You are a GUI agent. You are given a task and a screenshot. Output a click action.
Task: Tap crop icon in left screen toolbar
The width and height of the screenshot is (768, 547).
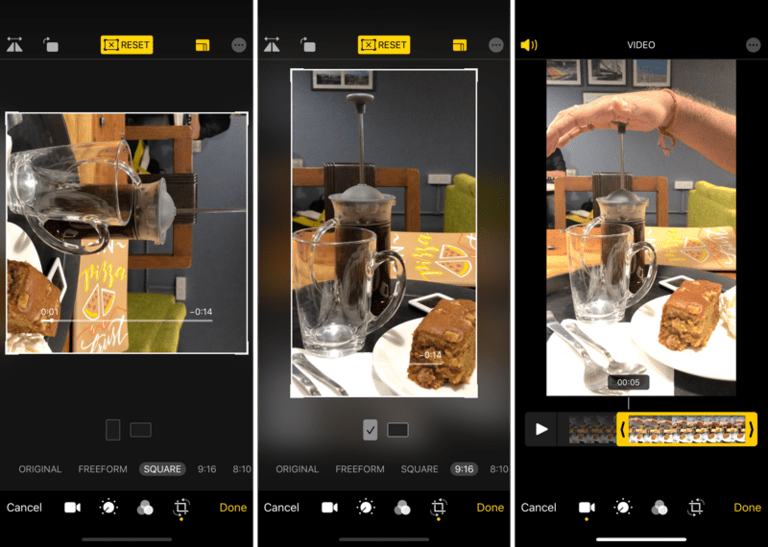click(181, 507)
